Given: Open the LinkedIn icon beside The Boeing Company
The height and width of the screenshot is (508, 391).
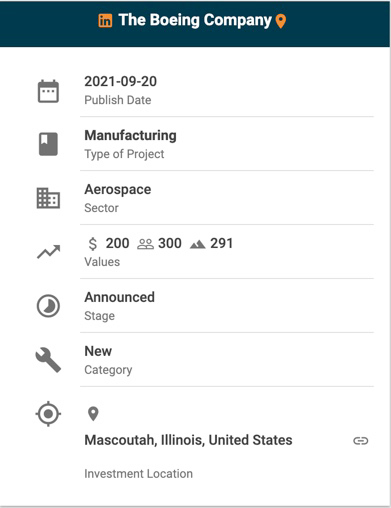Looking at the screenshot, I should tap(105, 21).
